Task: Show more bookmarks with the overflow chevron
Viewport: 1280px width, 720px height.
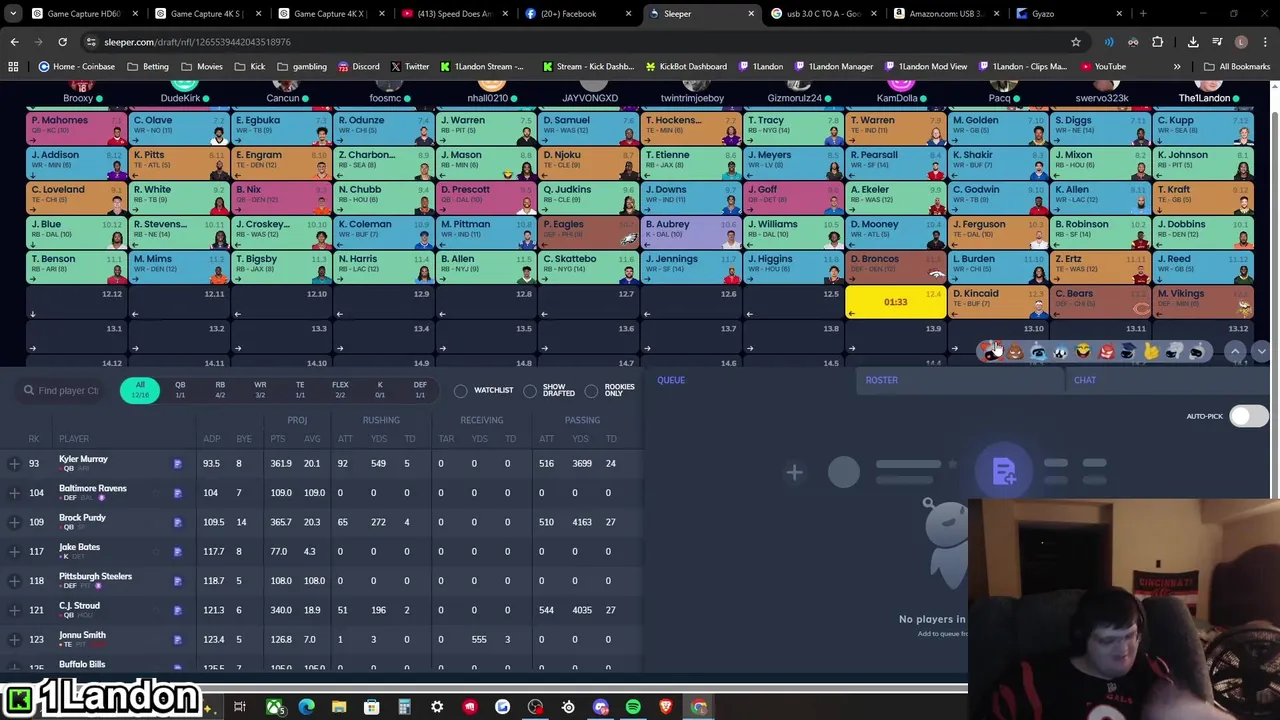Action: pos(1177,67)
